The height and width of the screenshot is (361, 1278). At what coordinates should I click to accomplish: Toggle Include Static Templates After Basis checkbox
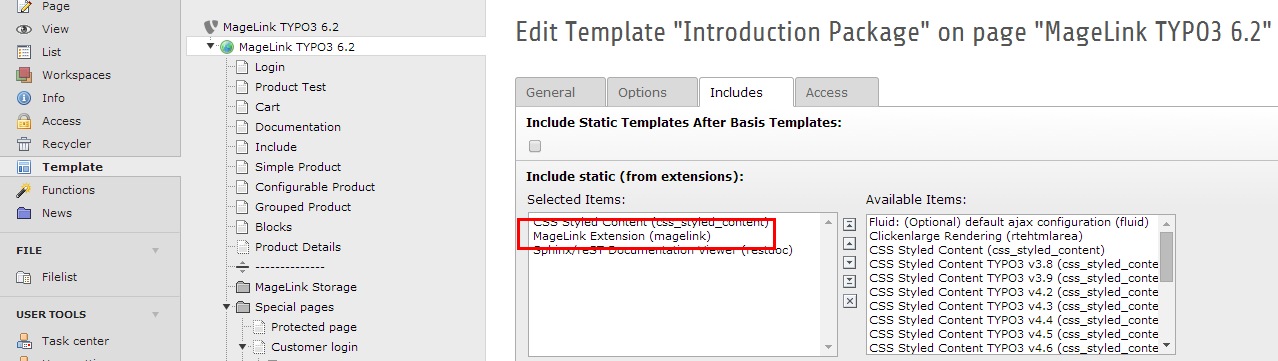[x=535, y=146]
